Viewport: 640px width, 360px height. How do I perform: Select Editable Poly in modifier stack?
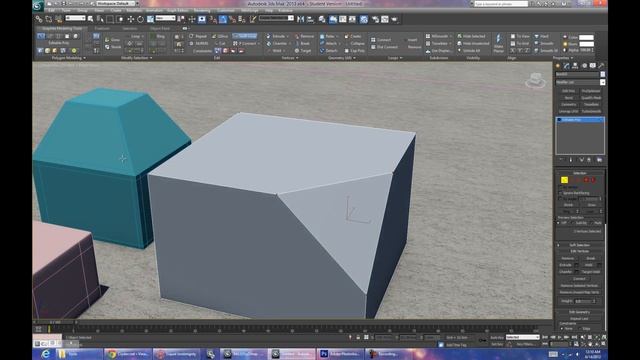point(580,120)
